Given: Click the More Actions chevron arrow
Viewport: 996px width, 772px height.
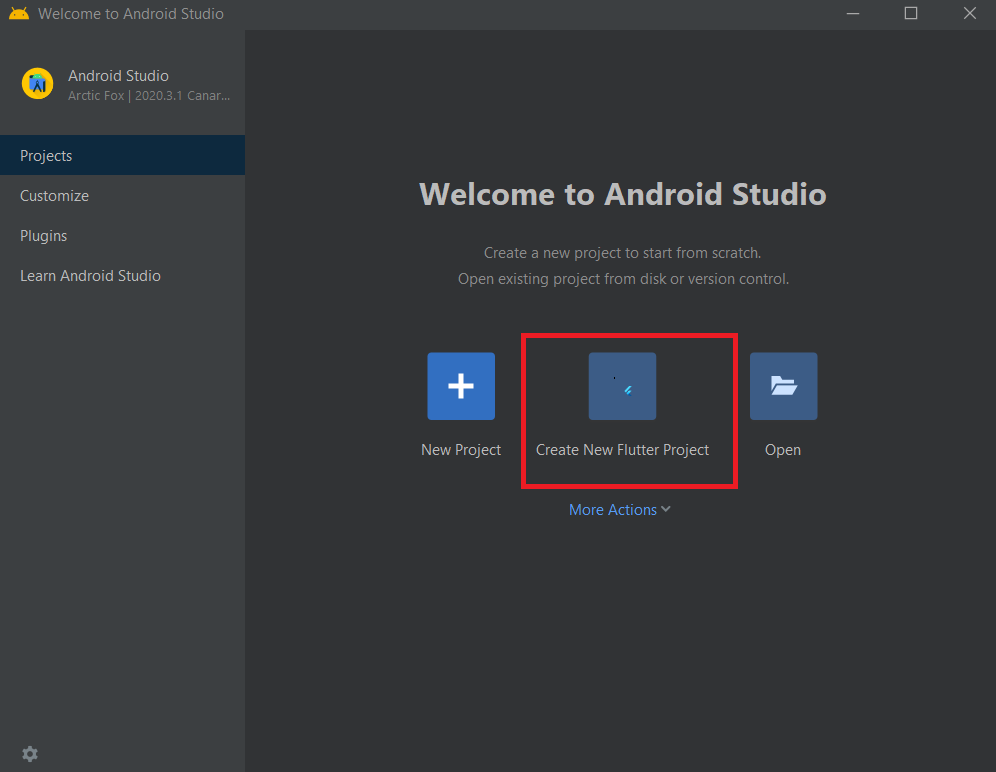Looking at the screenshot, I should tap(666, 509).
